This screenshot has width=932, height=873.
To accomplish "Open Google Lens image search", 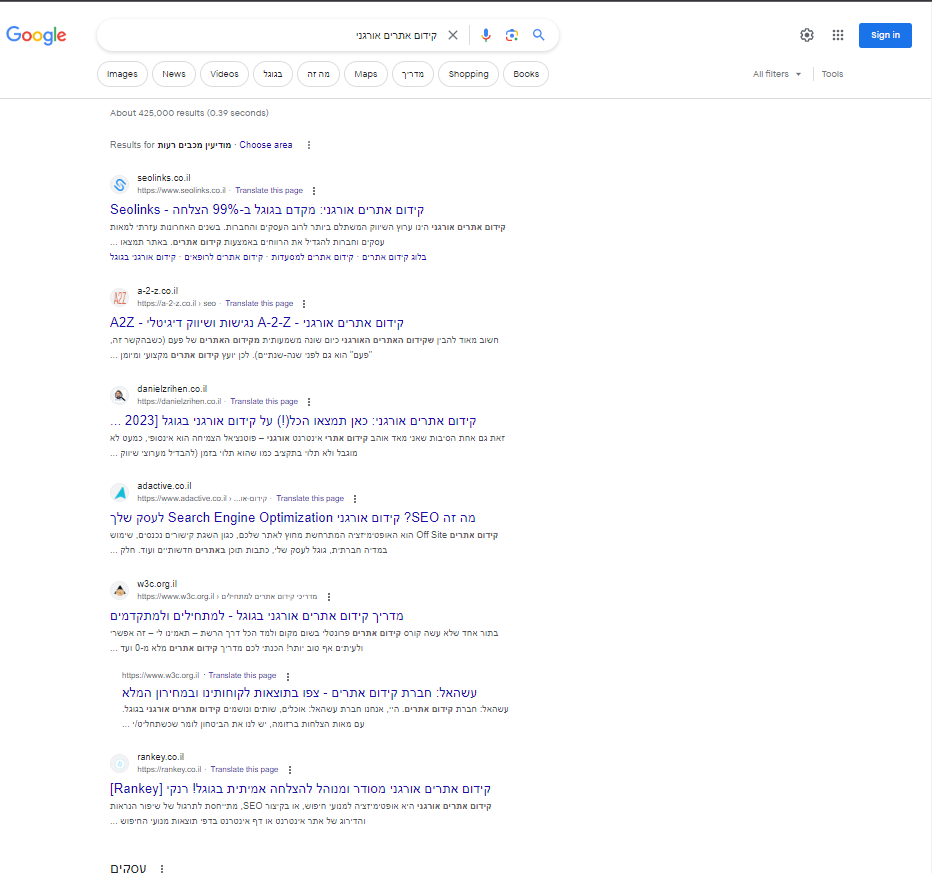I will pyautogui.click(x=512, y=35).
